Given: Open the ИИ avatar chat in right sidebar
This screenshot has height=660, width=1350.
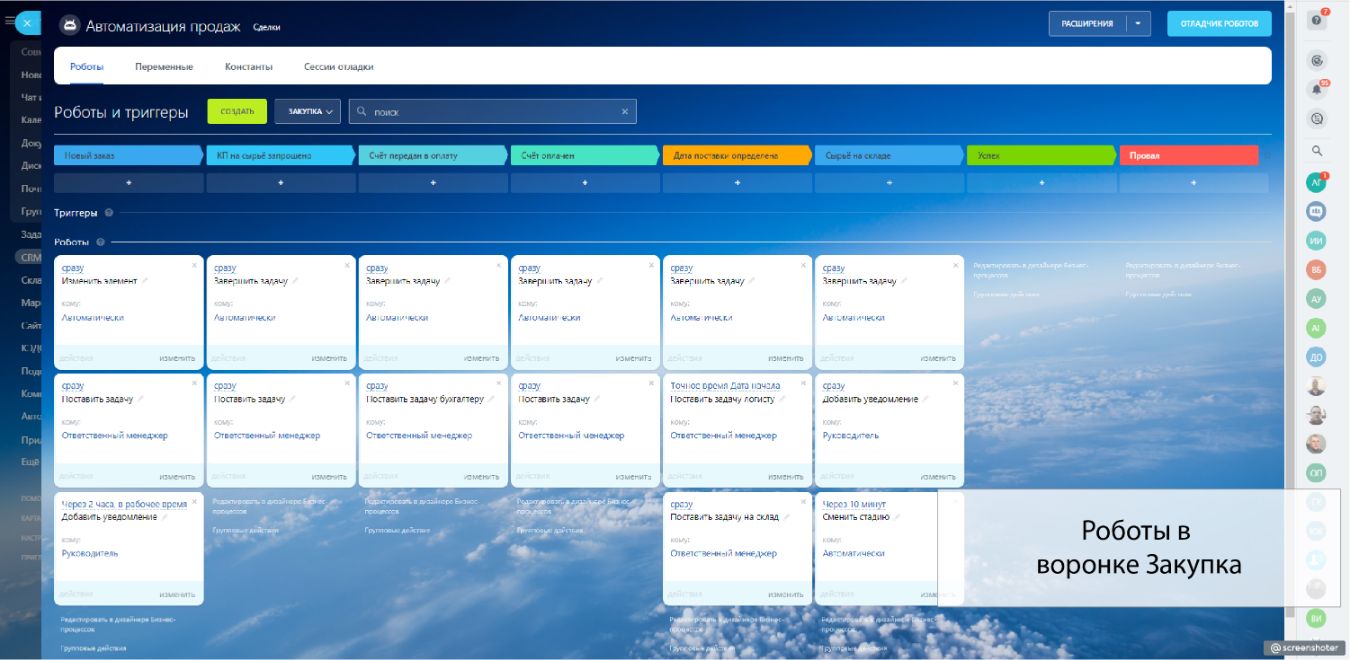Looking at the screenshot, I should click(1317, 240).
